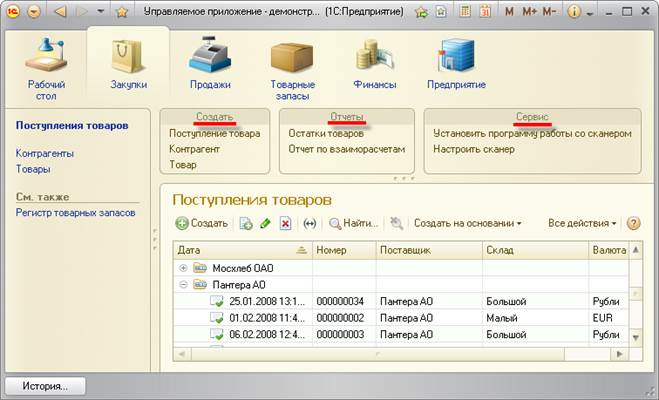Click the Номер column header

(x=344, y=250)
